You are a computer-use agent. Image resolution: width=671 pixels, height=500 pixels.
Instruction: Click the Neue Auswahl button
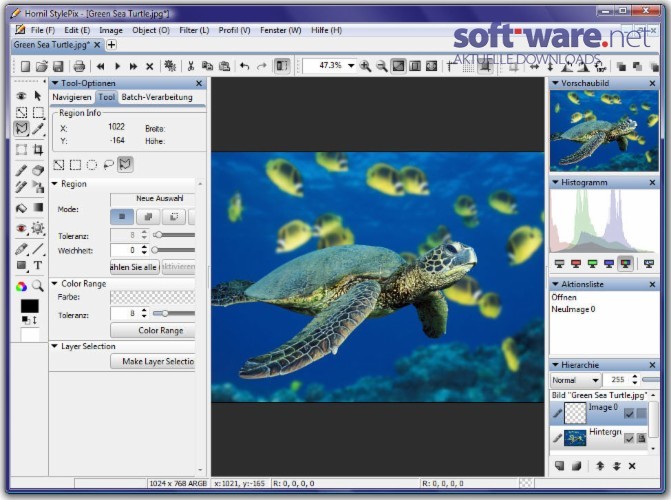click(153, 199)
